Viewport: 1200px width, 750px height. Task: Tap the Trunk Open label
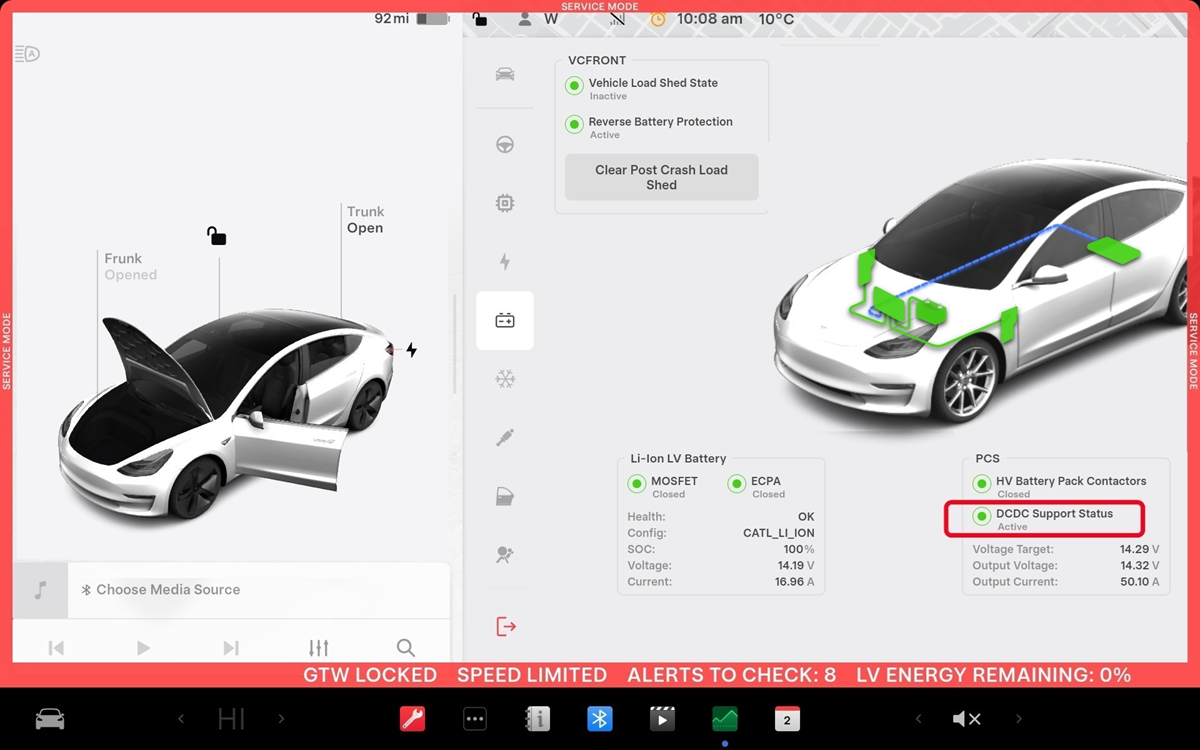click(365, 220)
